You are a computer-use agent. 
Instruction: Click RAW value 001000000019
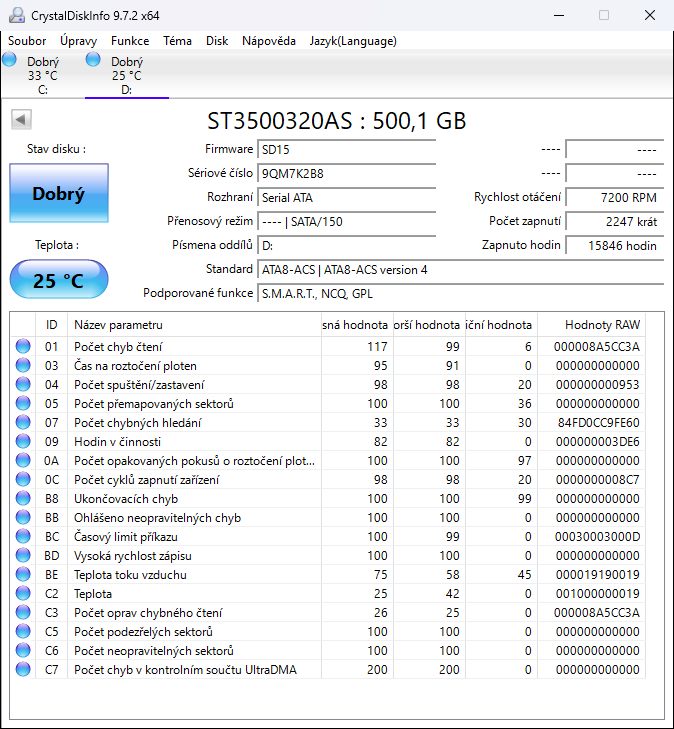point(598,594)
